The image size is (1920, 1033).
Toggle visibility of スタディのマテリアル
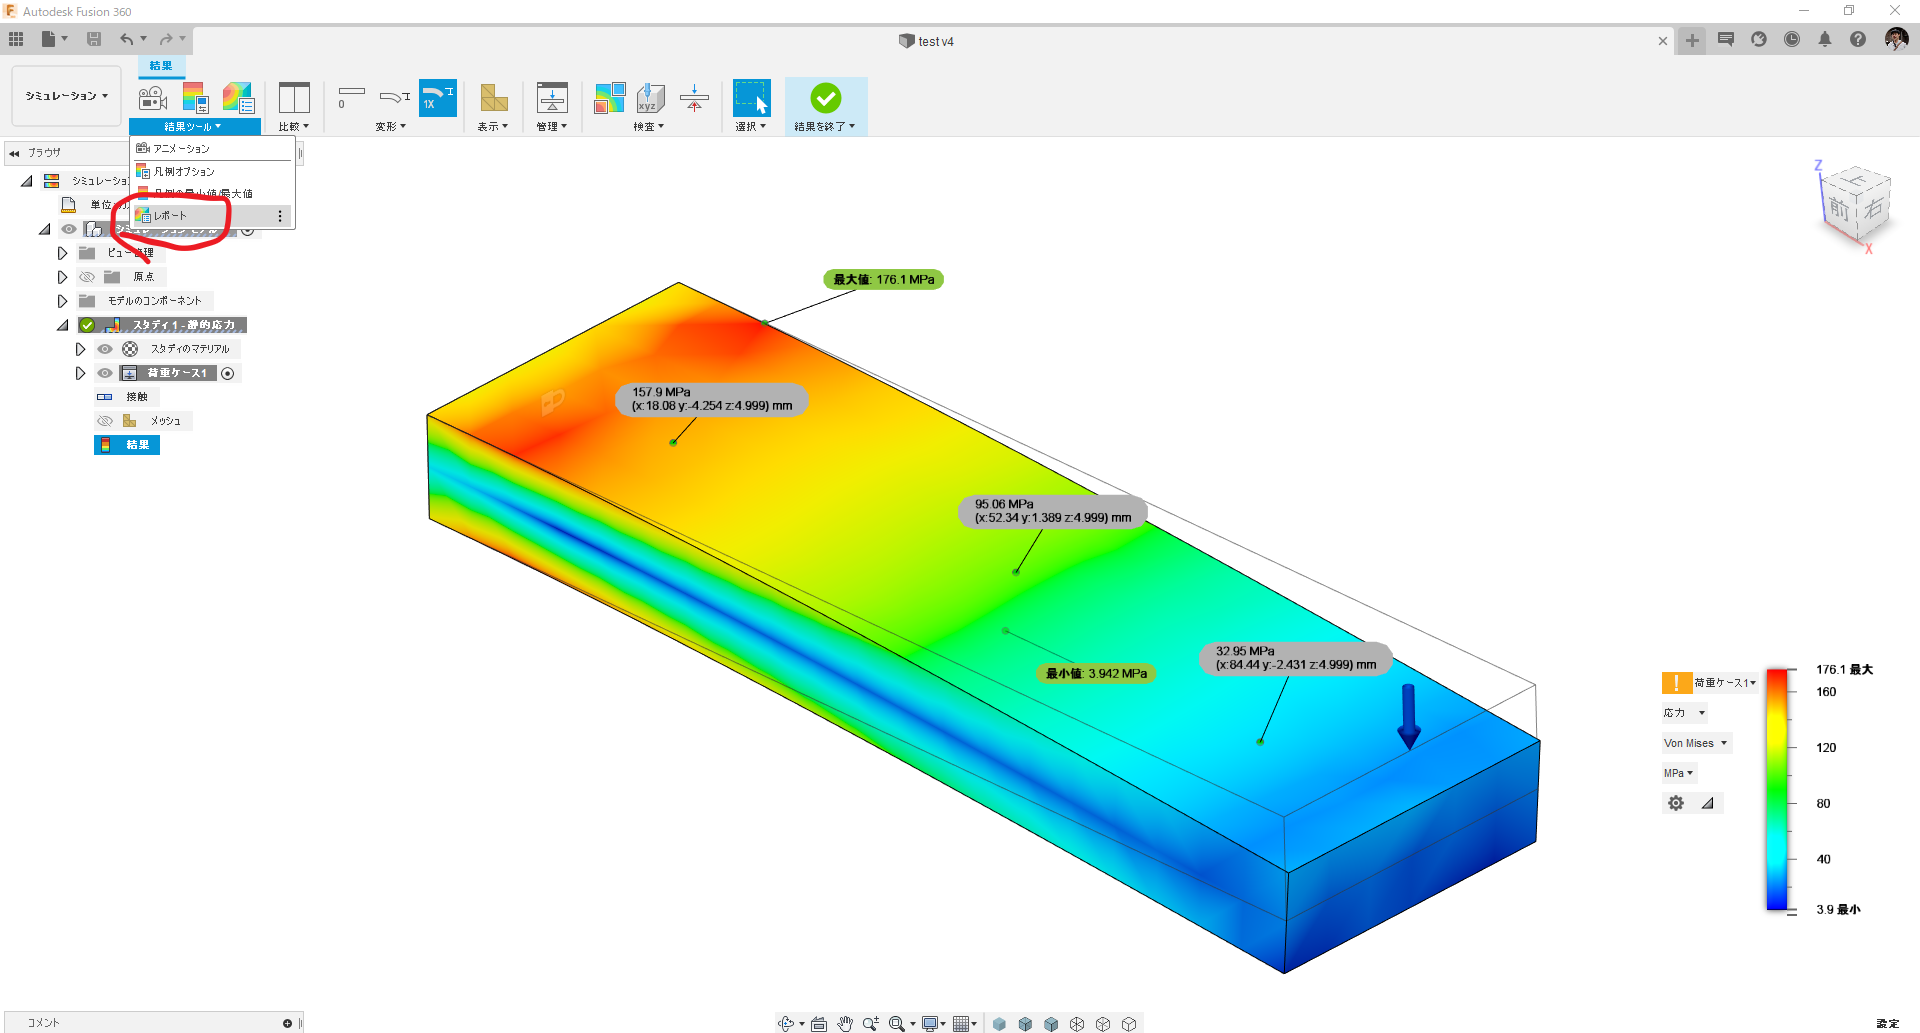tap(104, 348)
